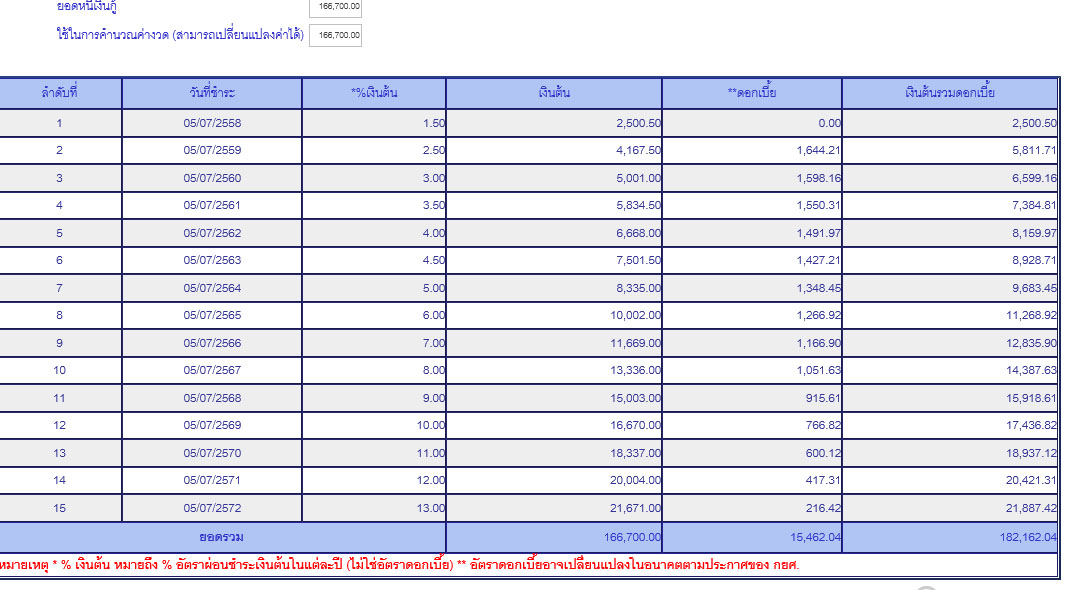This screenshot has width=1090, height=590.
Task: Select the date cell 05/07/2558
Action: click(212, 123)
